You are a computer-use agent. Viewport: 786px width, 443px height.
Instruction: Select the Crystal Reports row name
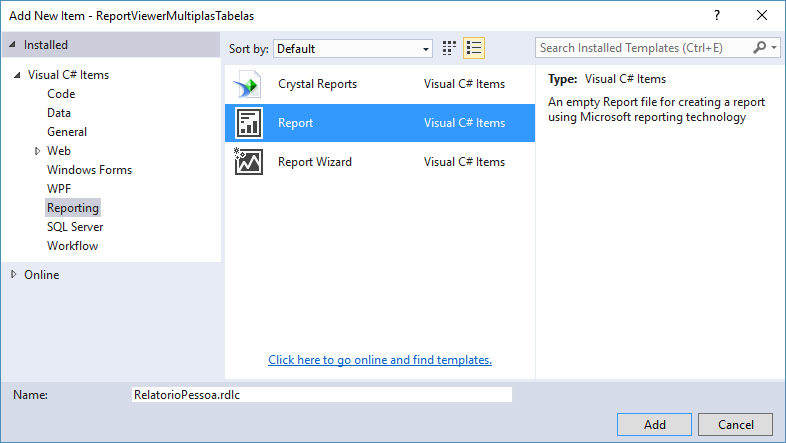pos(317,84)
